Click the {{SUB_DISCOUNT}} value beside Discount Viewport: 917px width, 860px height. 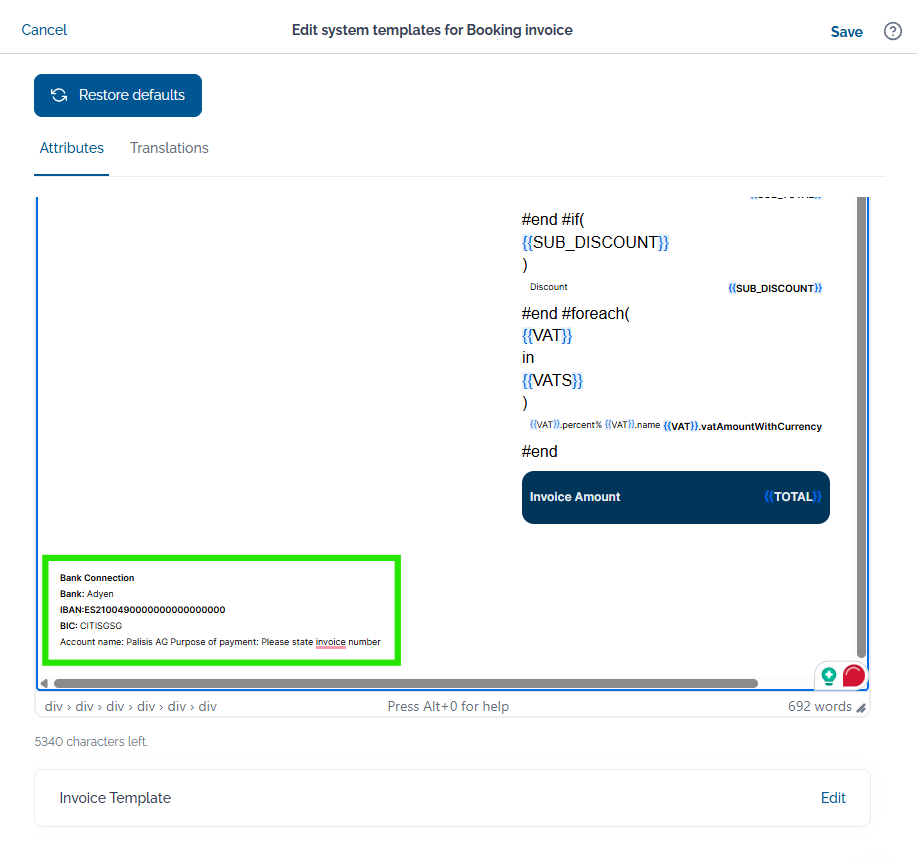(x=775, y=288)
